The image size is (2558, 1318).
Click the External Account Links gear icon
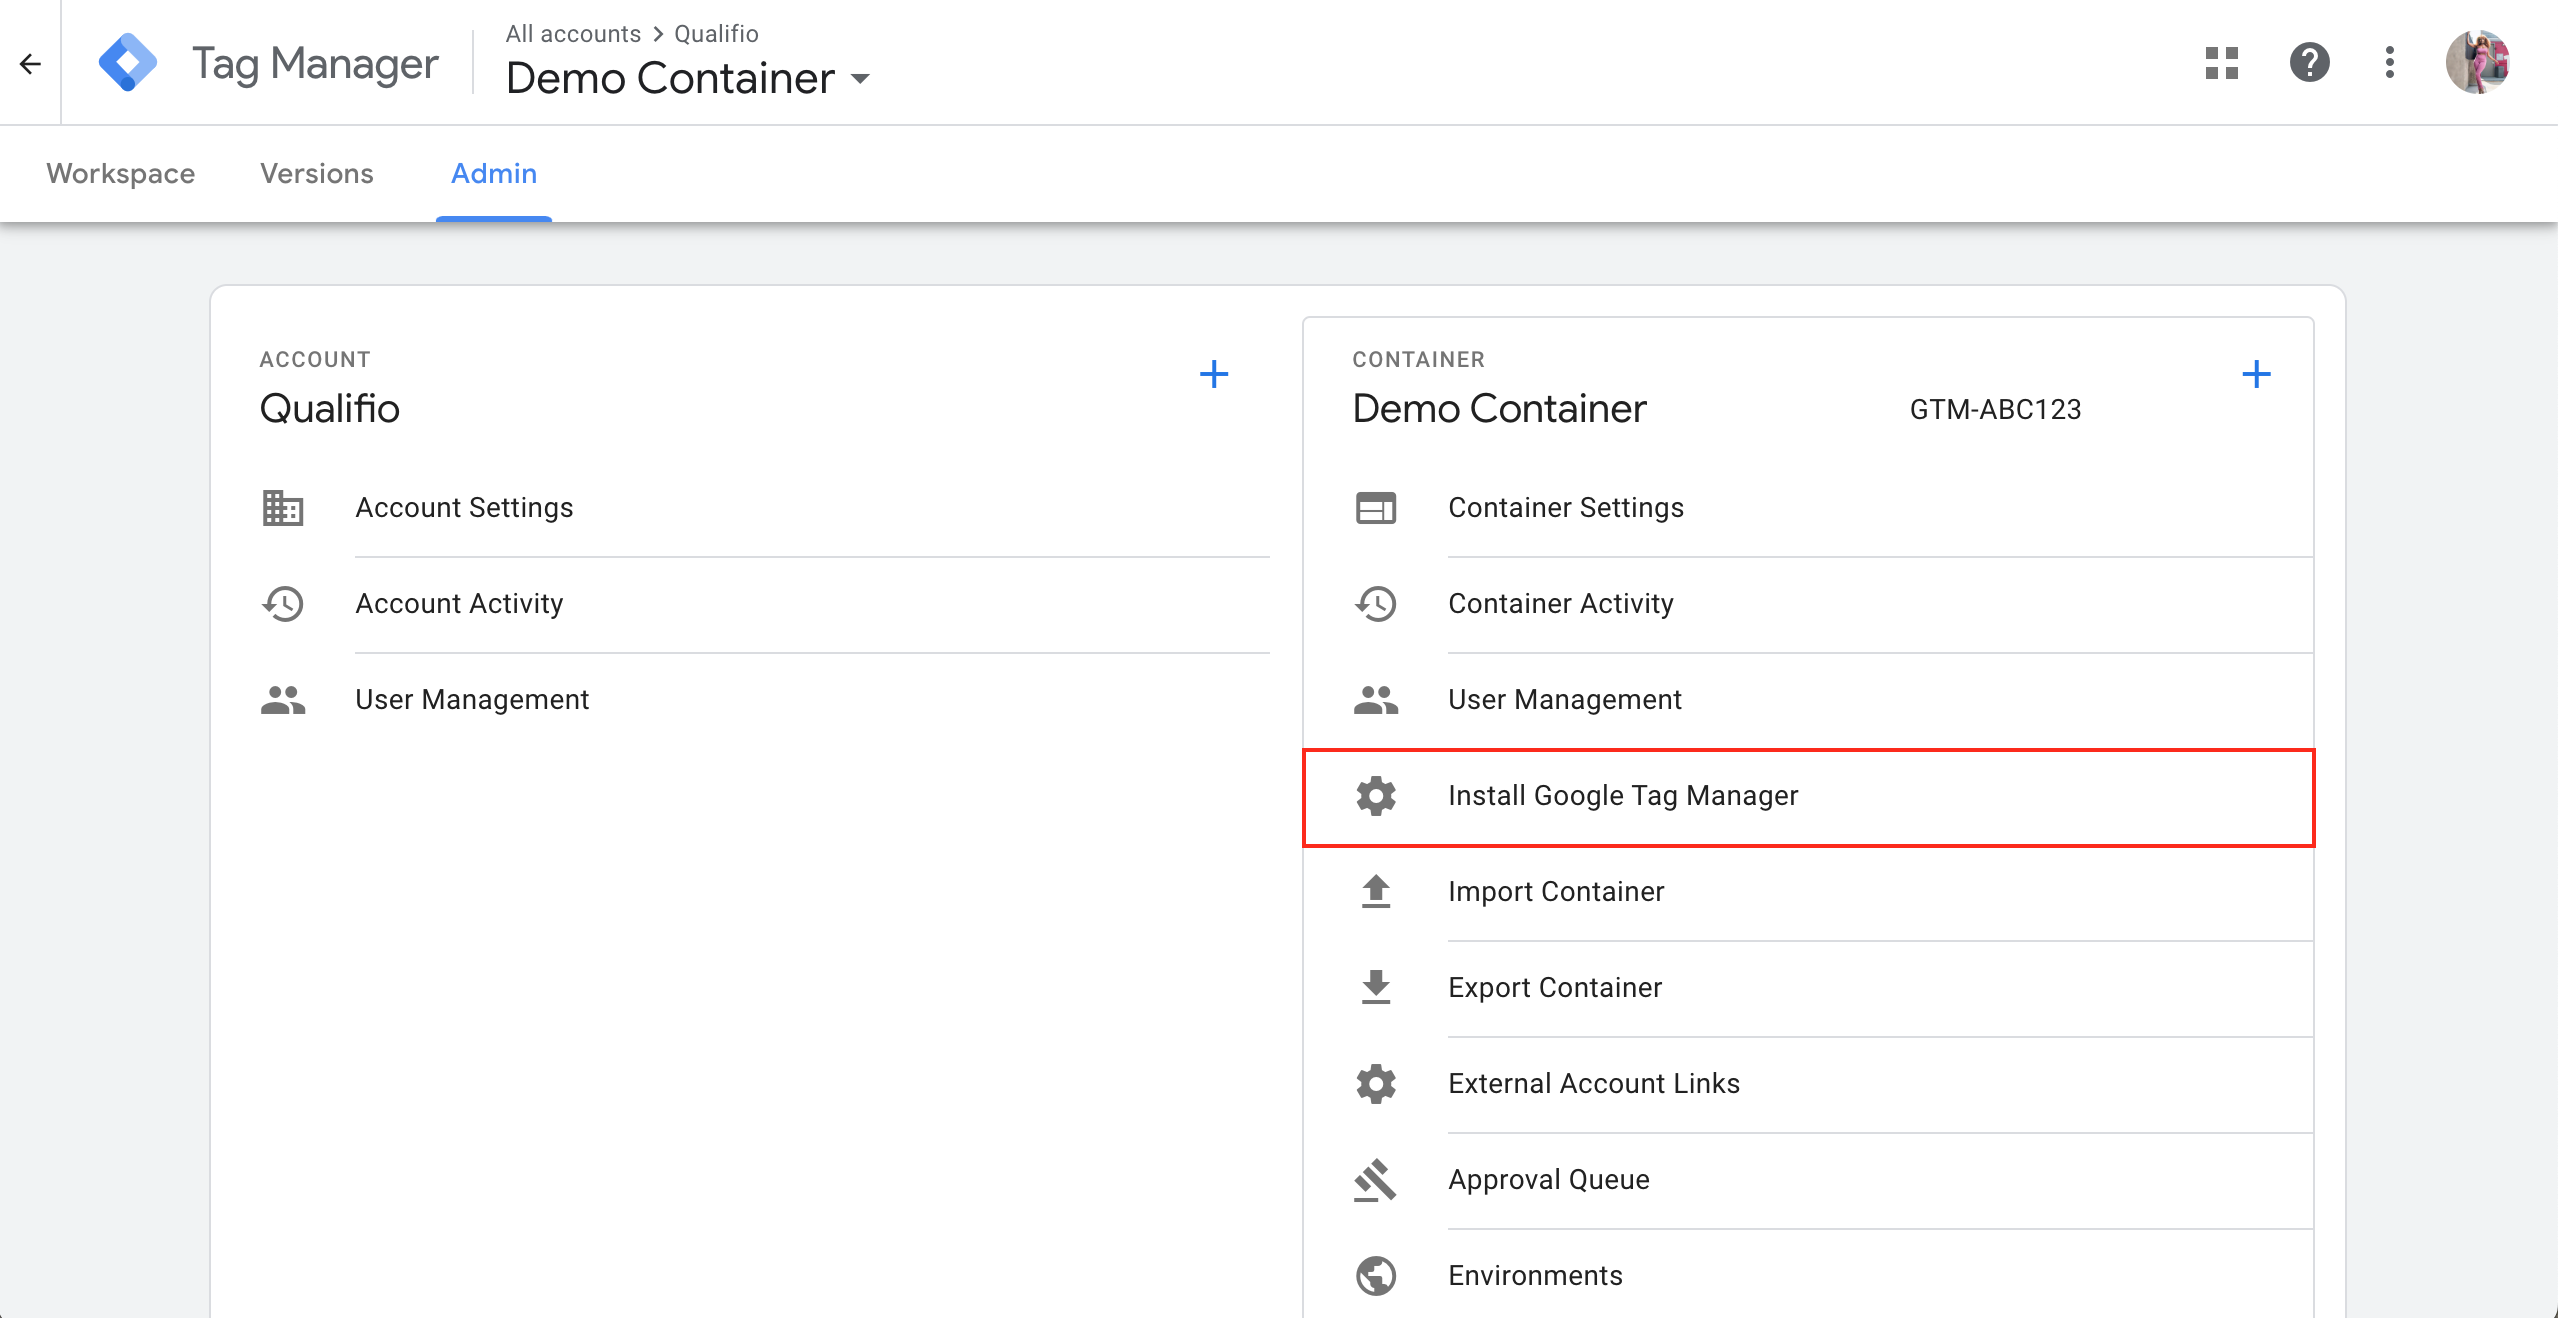1376,1084
